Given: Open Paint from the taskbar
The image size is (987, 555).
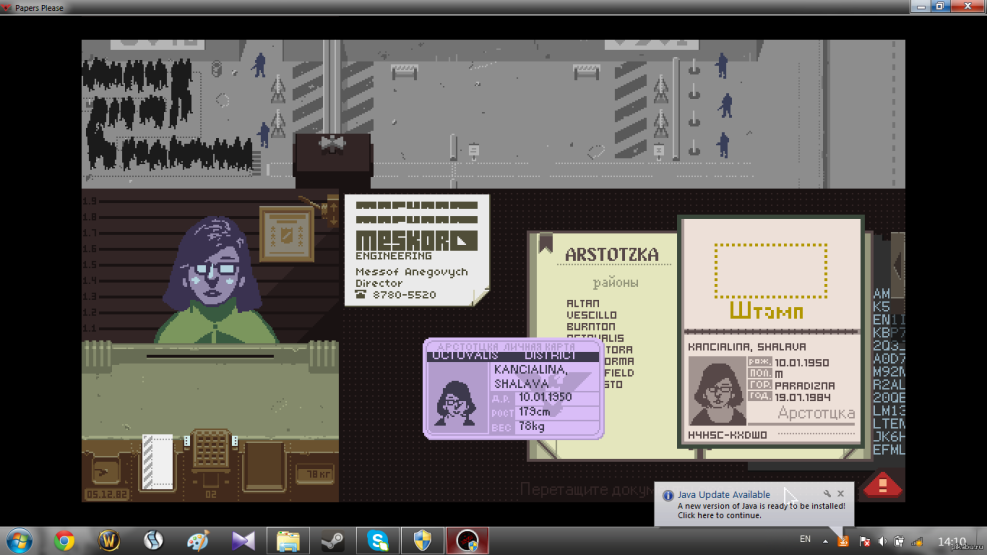Looking at the screenshot, I should (198, 541).
